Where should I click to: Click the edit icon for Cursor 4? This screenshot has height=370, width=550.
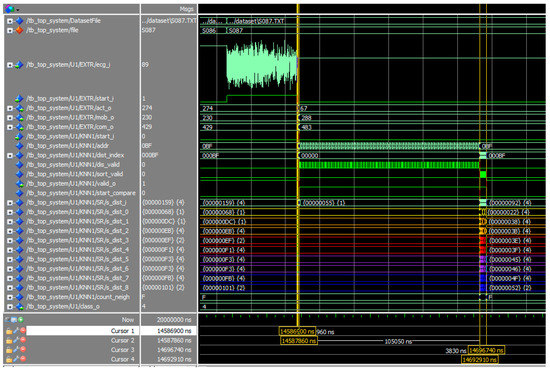pos(16,359)
